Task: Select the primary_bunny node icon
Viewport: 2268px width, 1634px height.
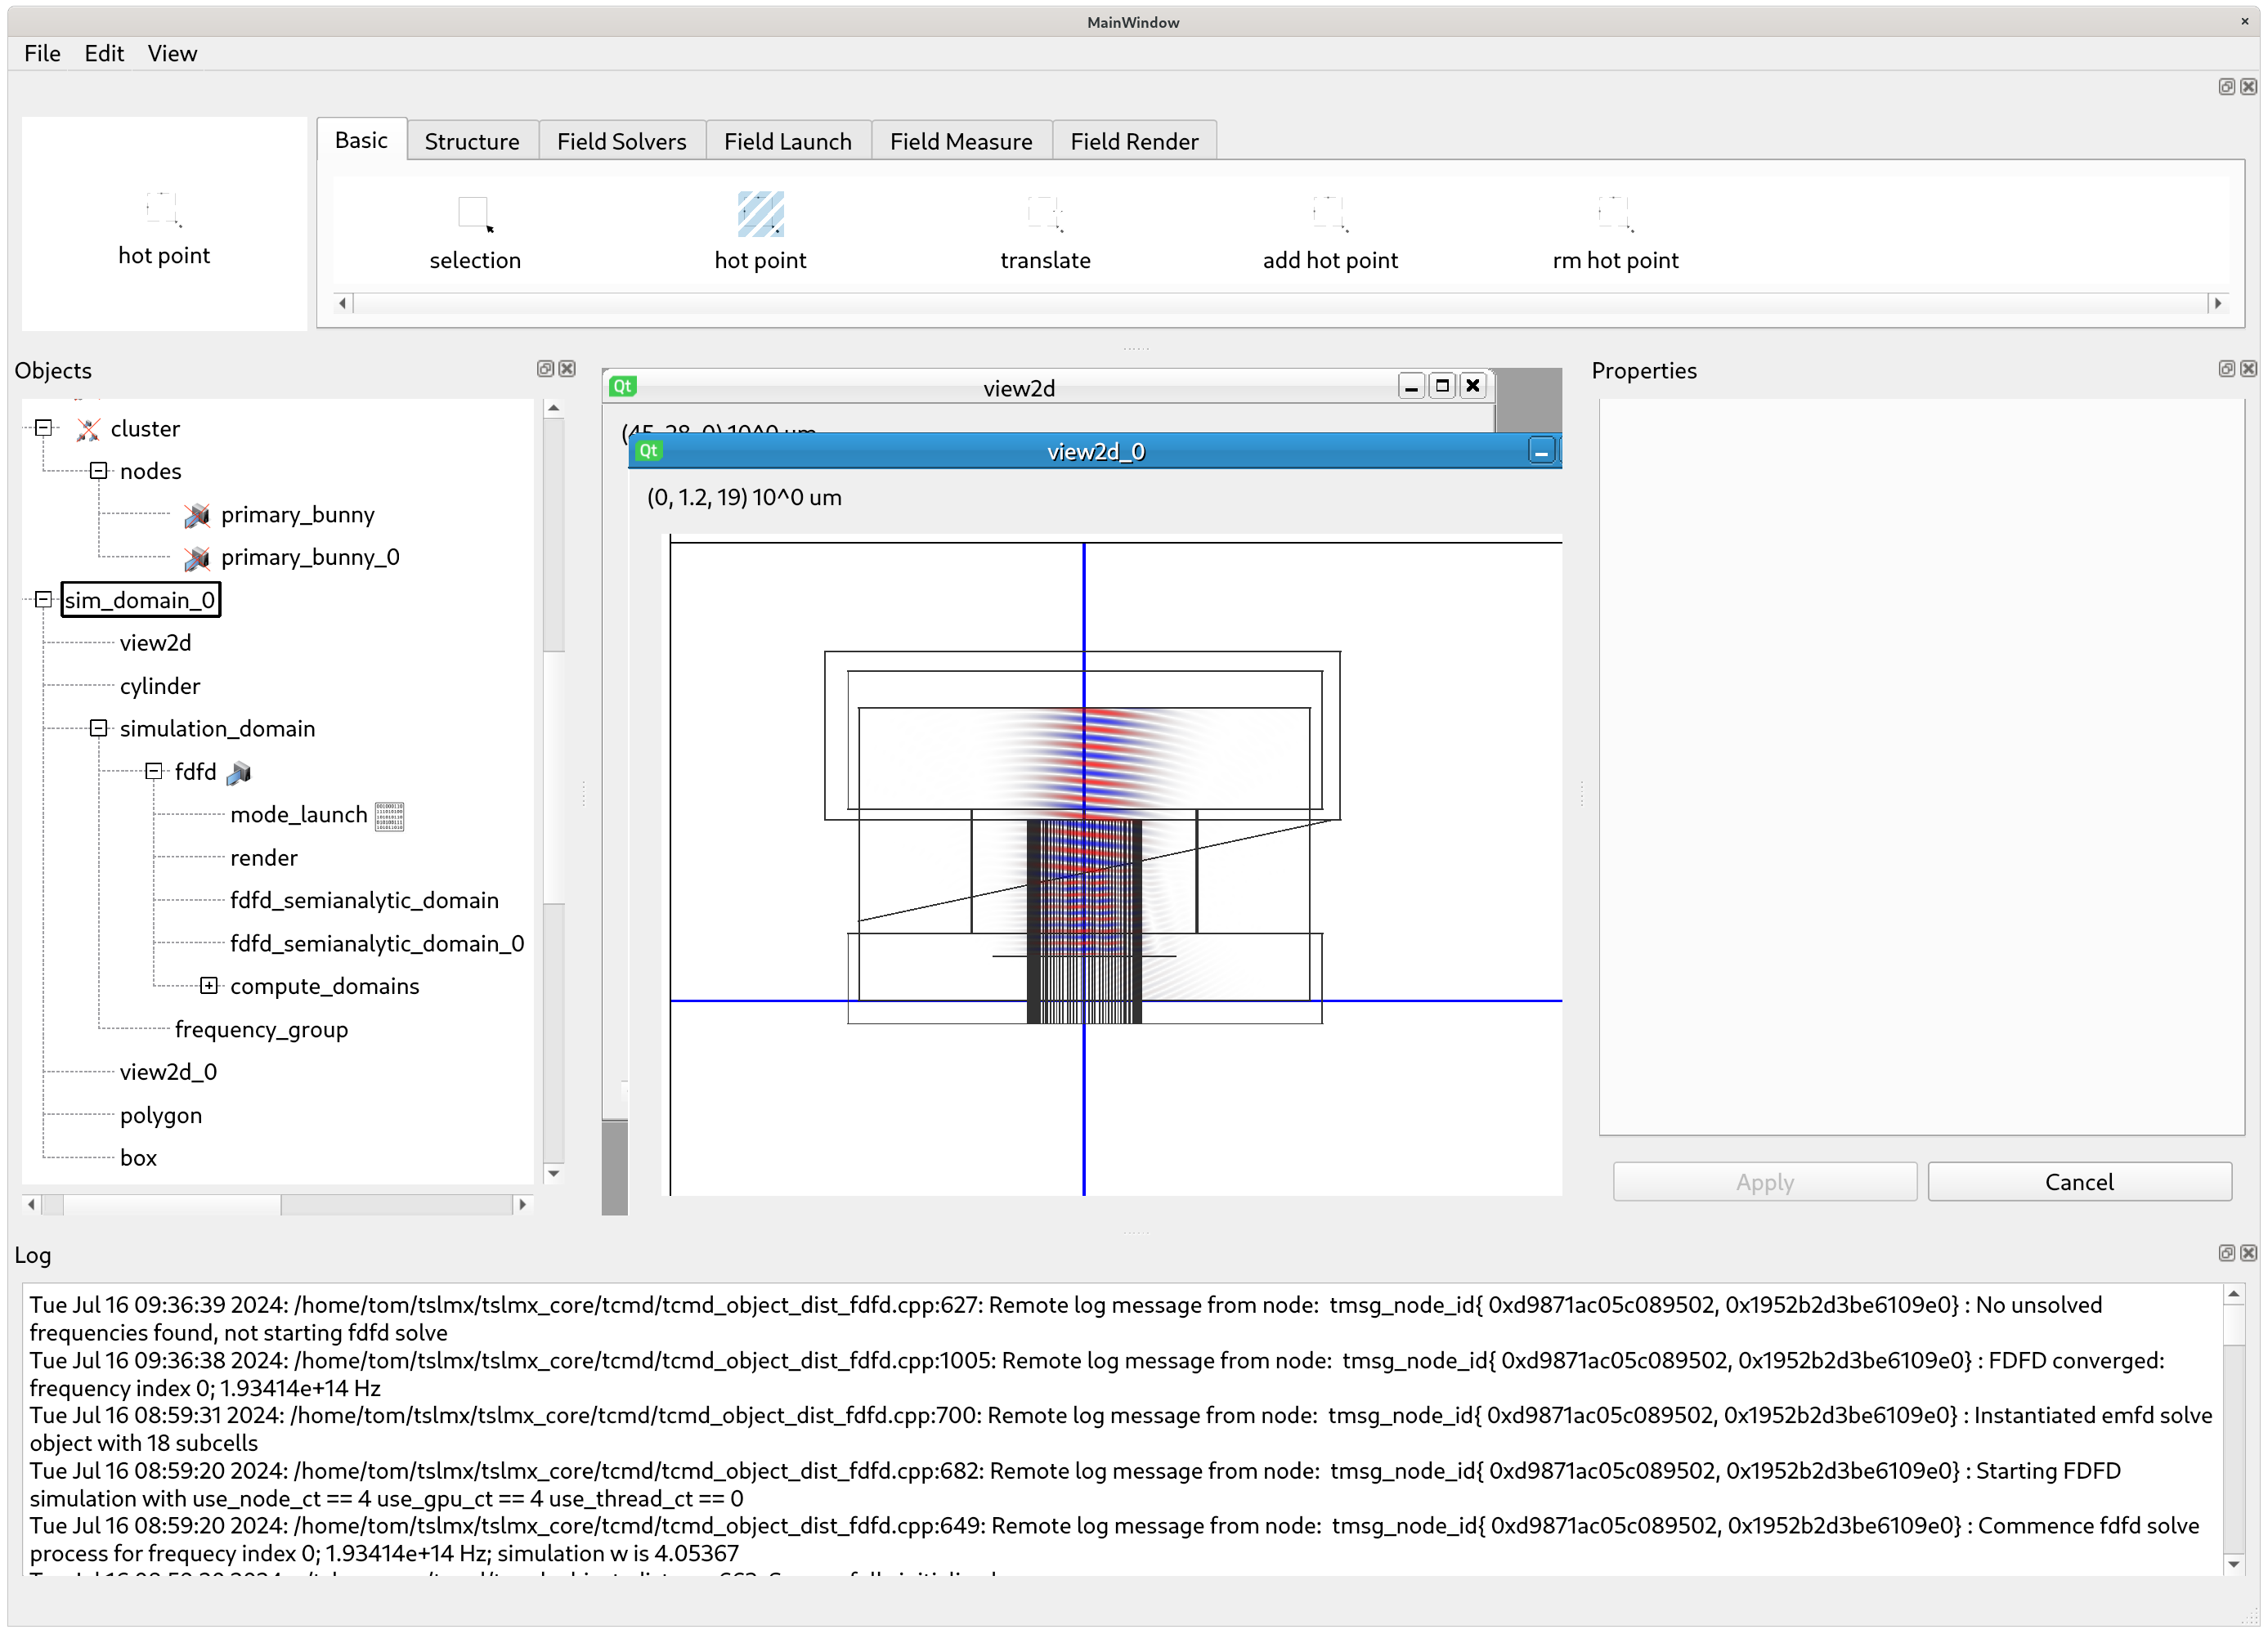Action: tap(197, 515)
